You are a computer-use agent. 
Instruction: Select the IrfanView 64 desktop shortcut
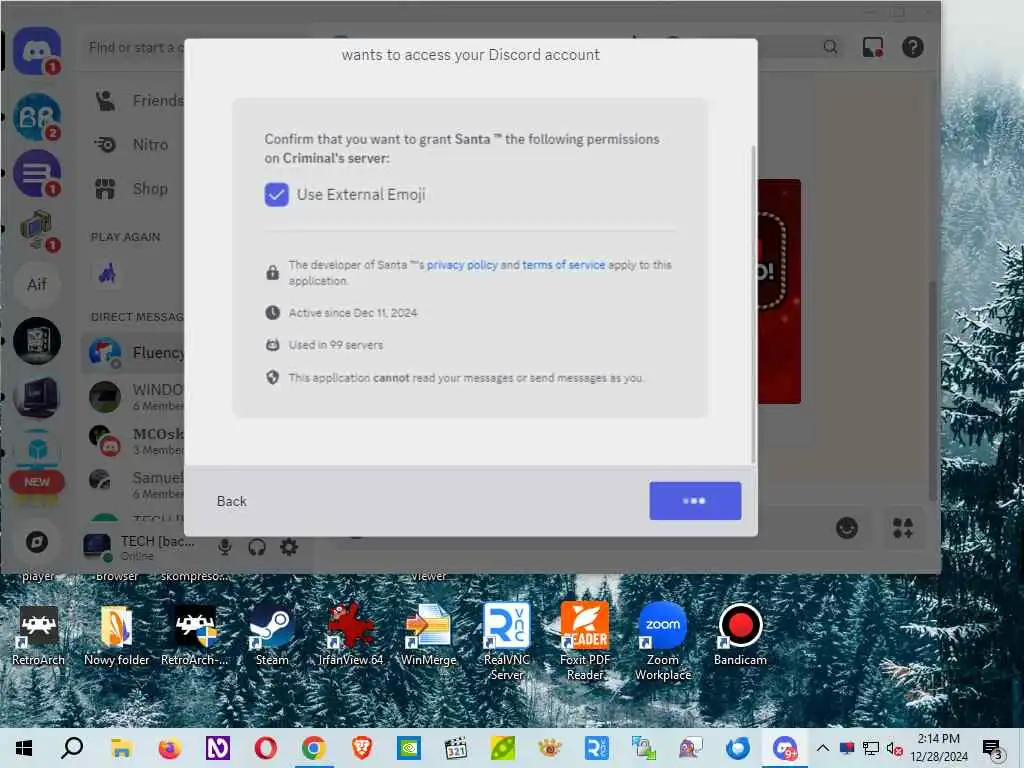pos(351,635)
